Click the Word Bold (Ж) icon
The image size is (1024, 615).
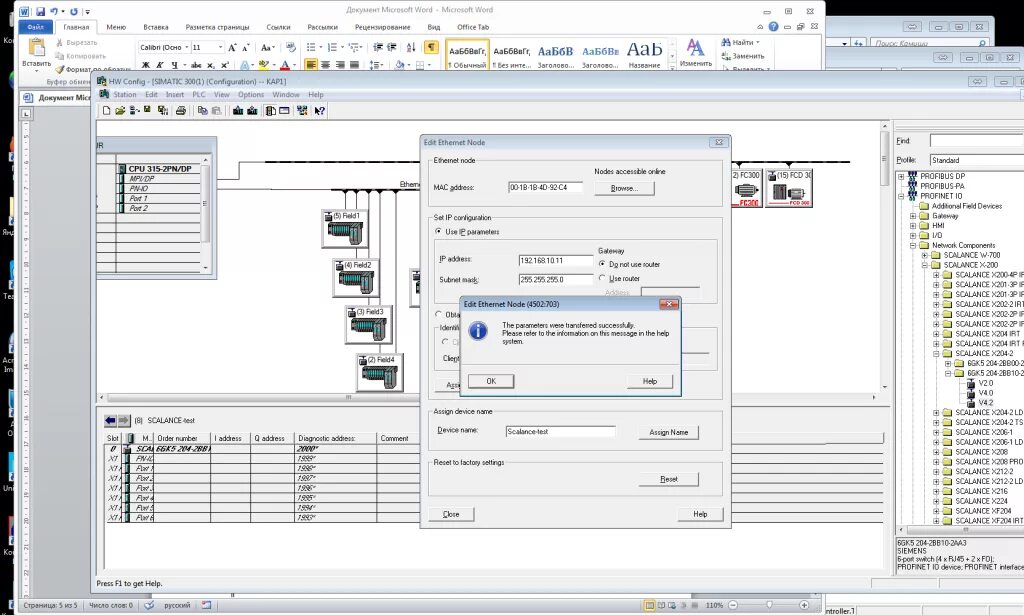click(146, 65)
